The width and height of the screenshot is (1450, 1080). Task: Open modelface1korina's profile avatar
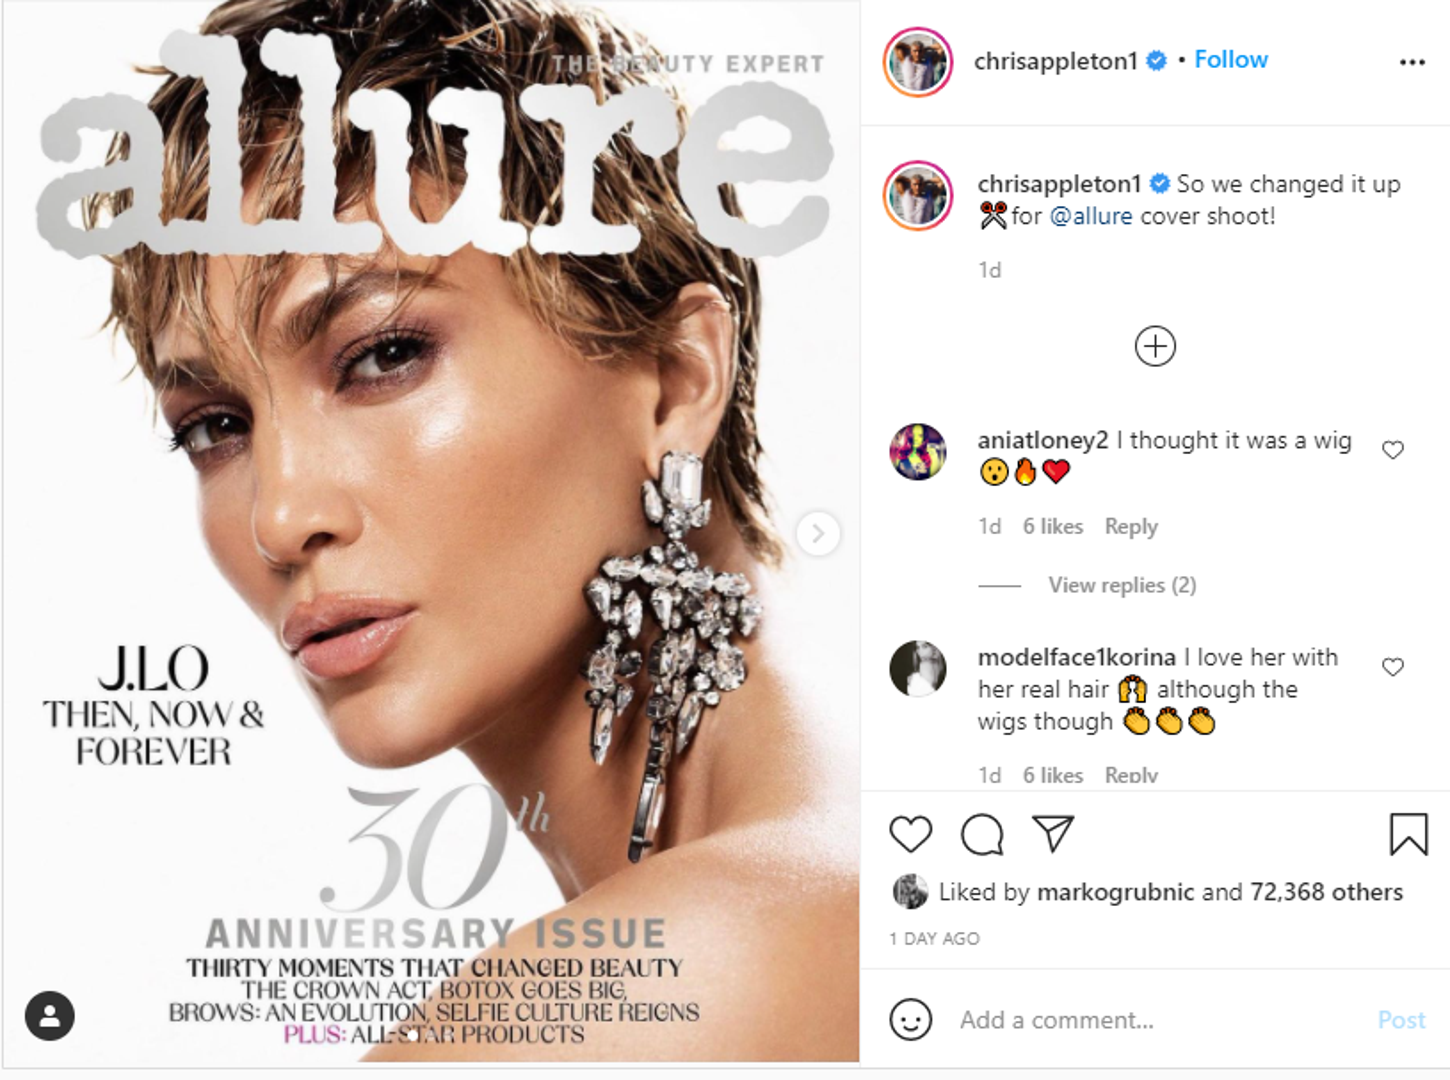click(917, 668)
